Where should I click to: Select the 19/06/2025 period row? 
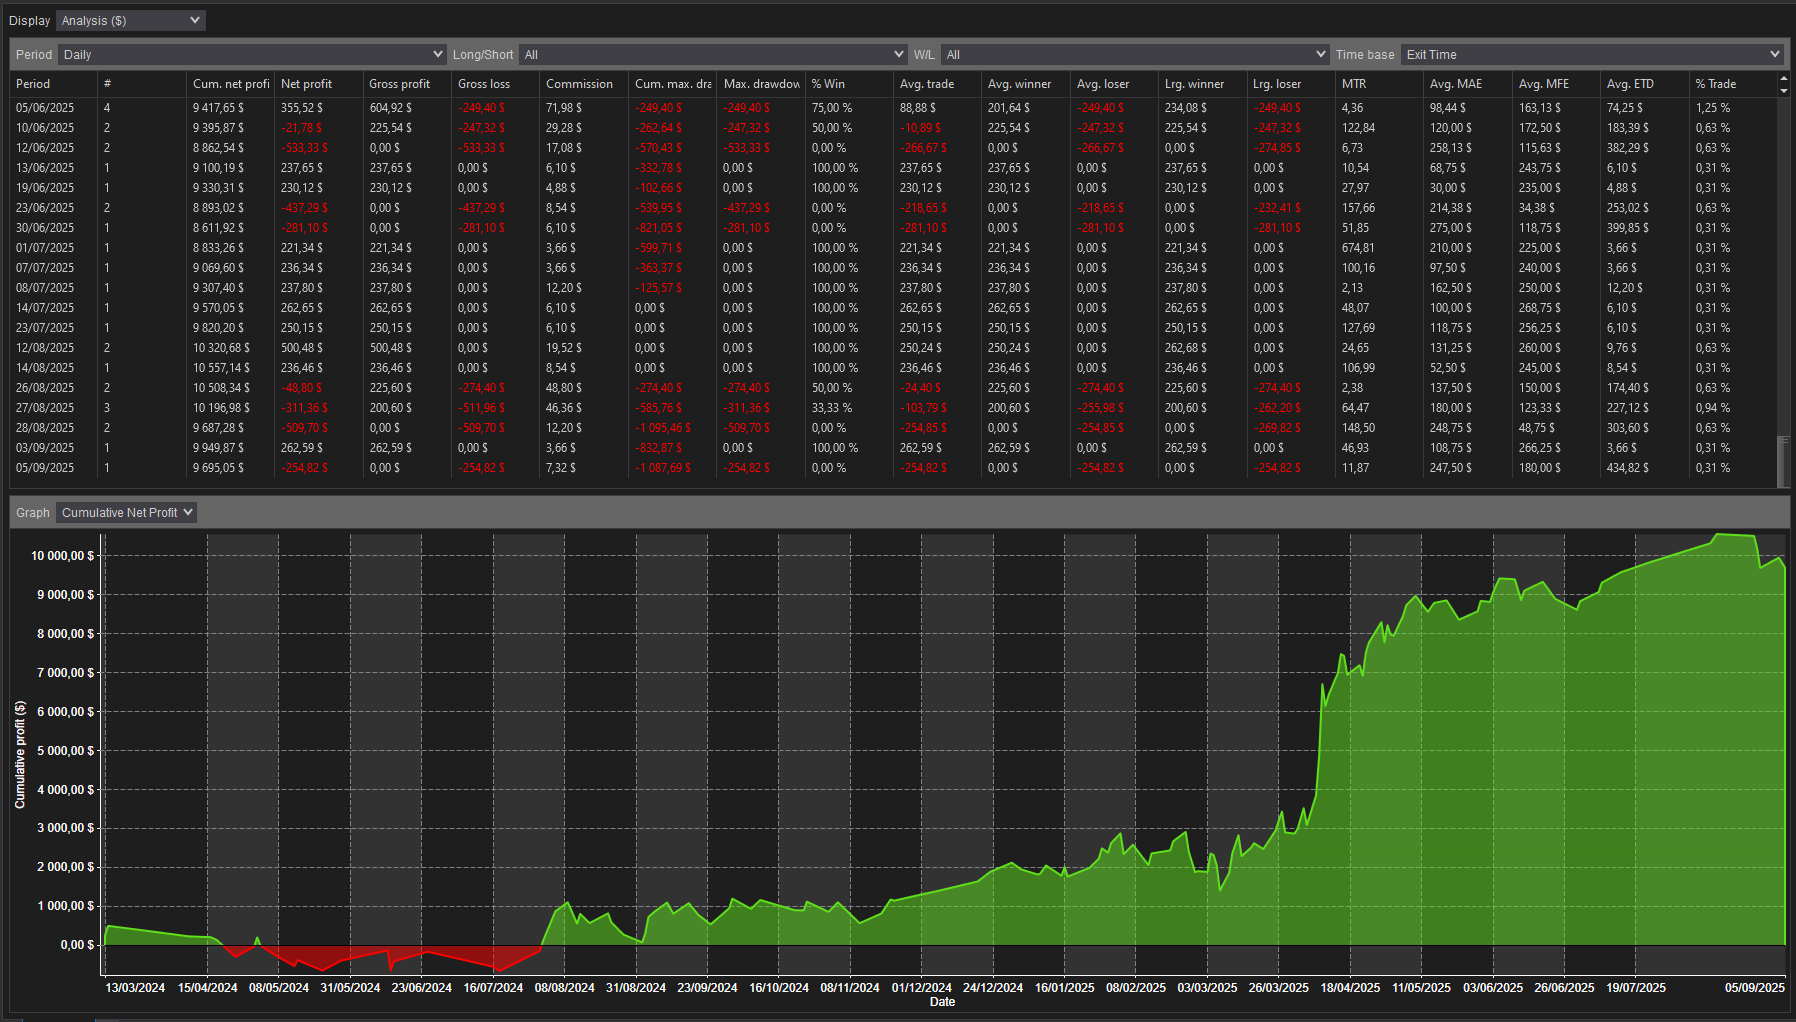point(893,188)
